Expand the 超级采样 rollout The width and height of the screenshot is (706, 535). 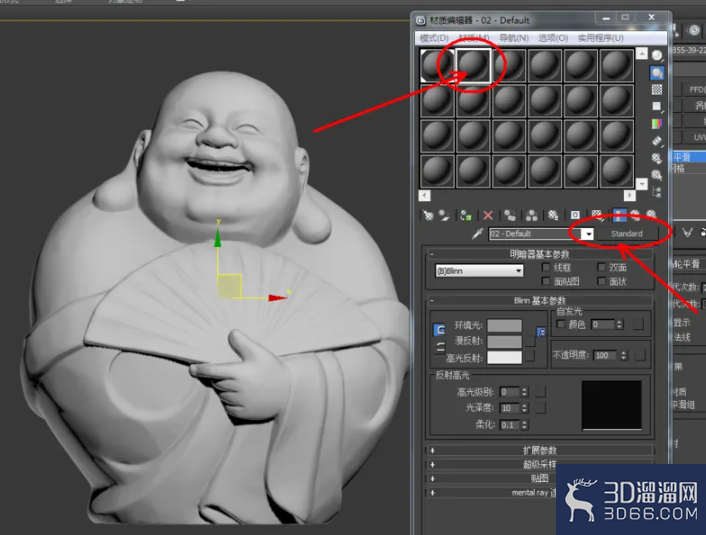point(492,464)
